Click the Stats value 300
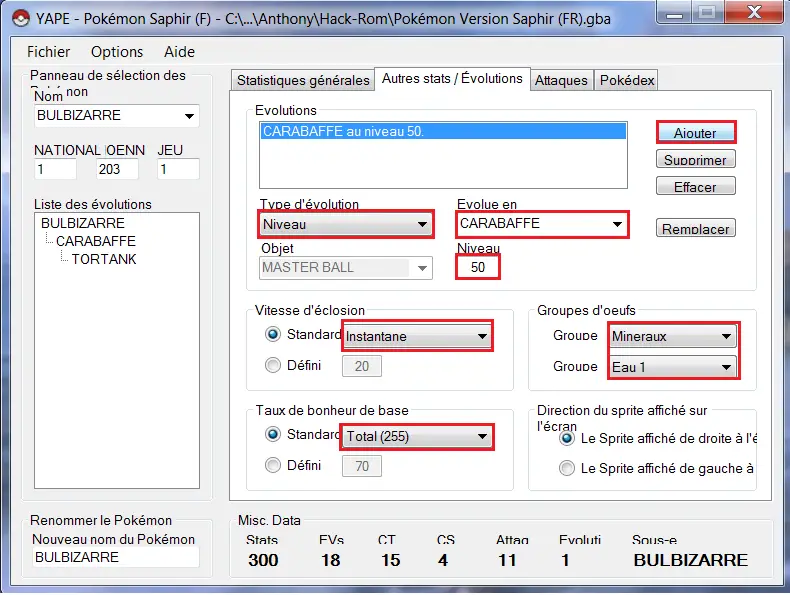The width and height of the screenshot is (790, 595). tap(263, 560)
